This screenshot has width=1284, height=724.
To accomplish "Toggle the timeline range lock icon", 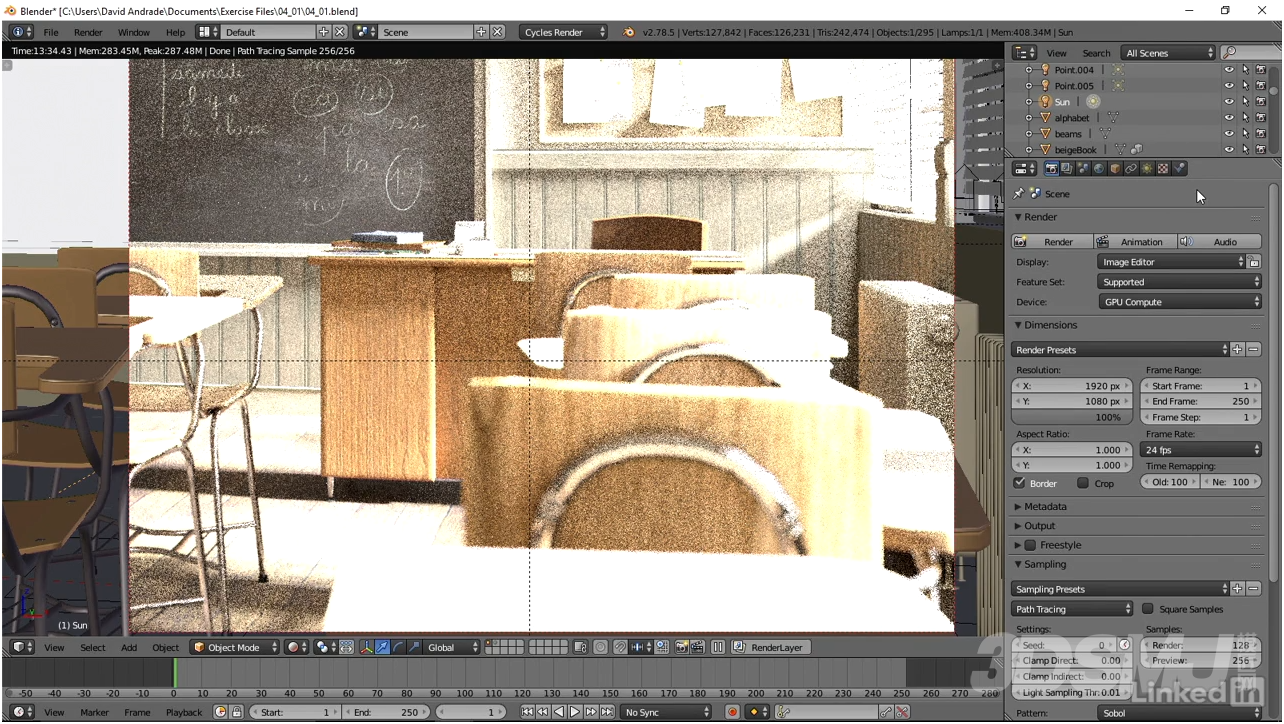I will point(236,712).
